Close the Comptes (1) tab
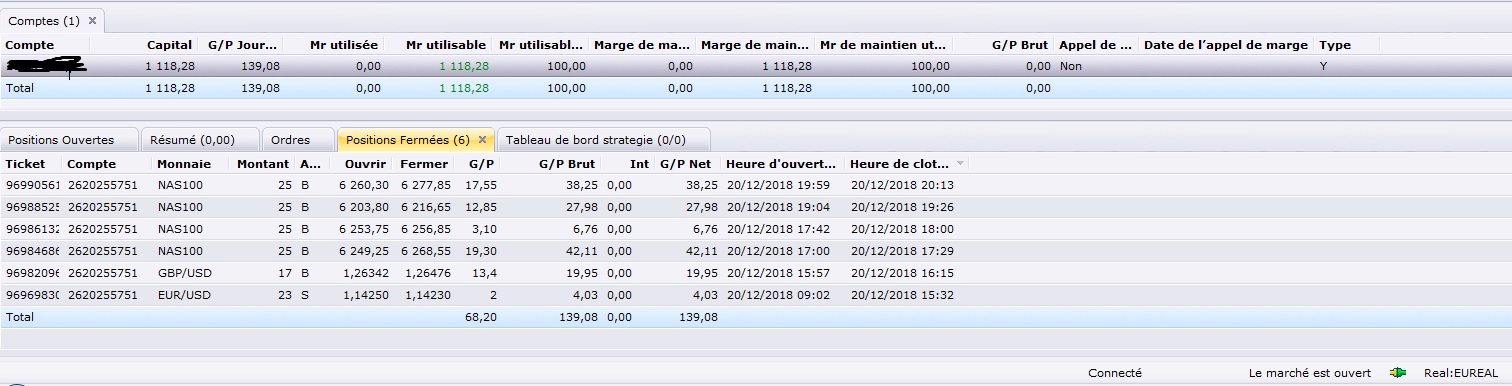Screen dimensions: 1512x386 pyautogui.click(x=92, y=20)
